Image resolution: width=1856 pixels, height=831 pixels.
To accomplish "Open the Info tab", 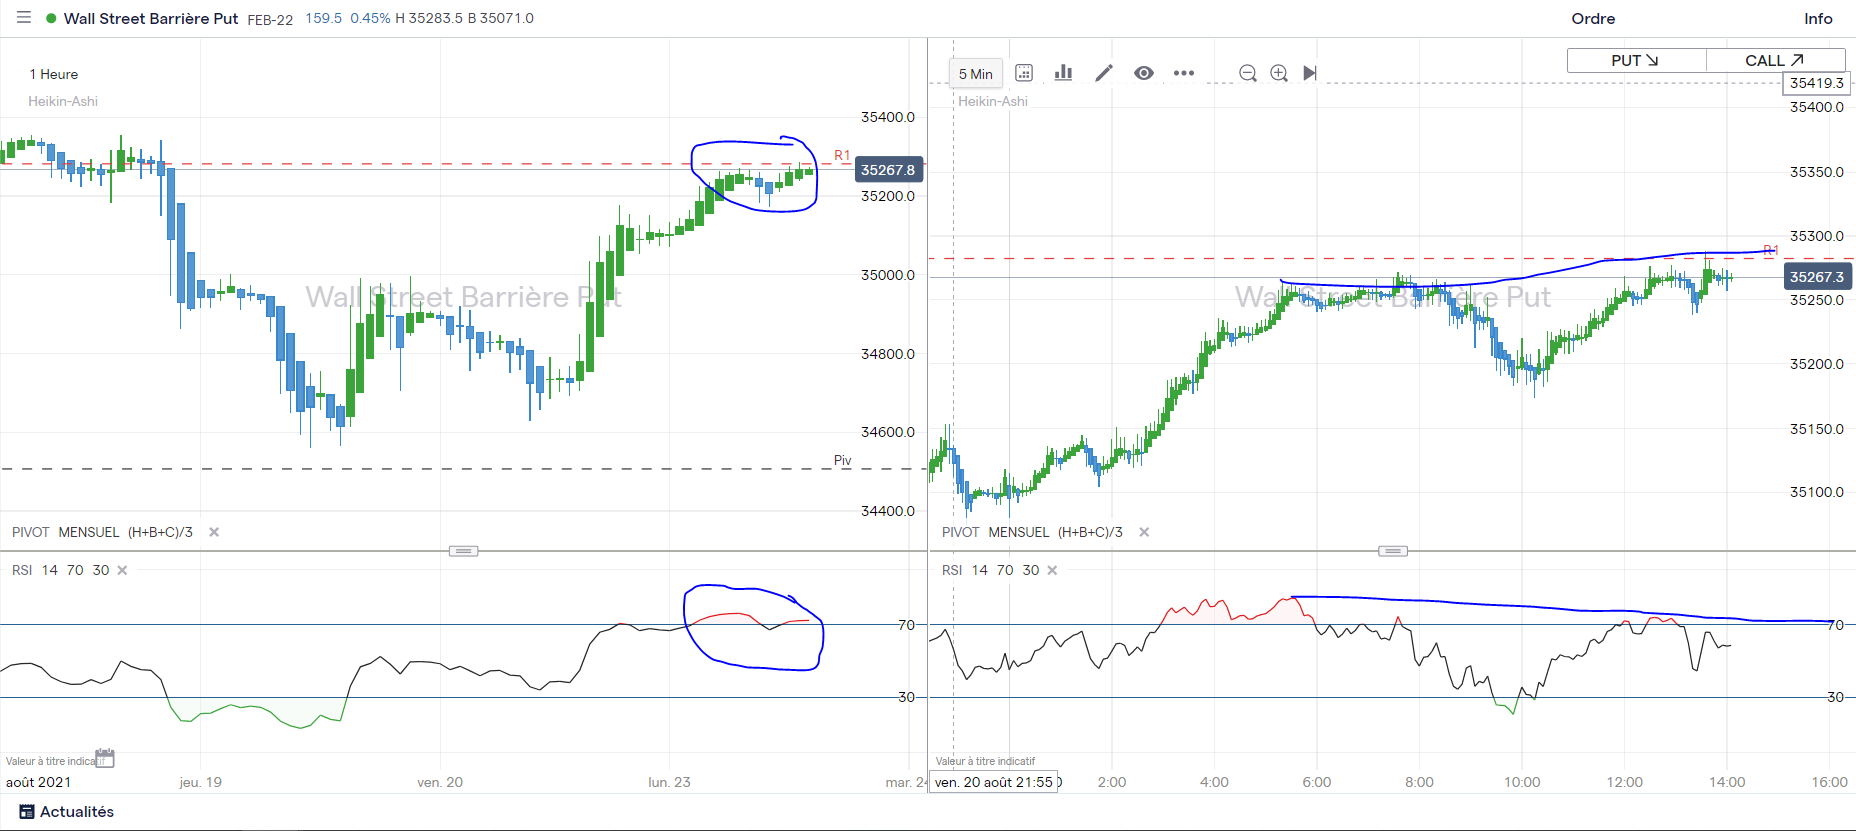I will click(1818, 19).
